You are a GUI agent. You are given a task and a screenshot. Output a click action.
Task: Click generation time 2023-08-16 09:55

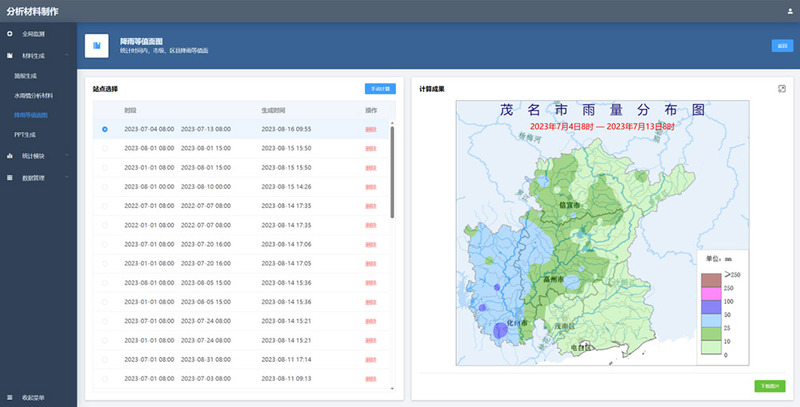click(x=286, y=129)
